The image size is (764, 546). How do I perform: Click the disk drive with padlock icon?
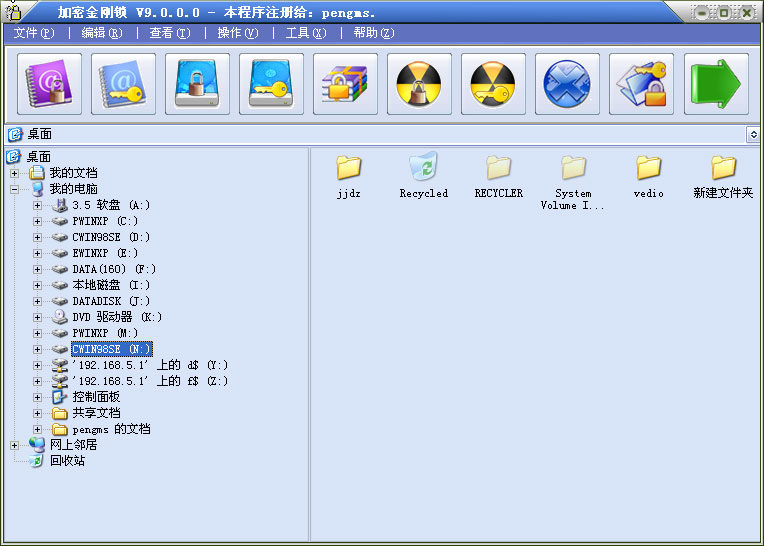click(198, 84)
